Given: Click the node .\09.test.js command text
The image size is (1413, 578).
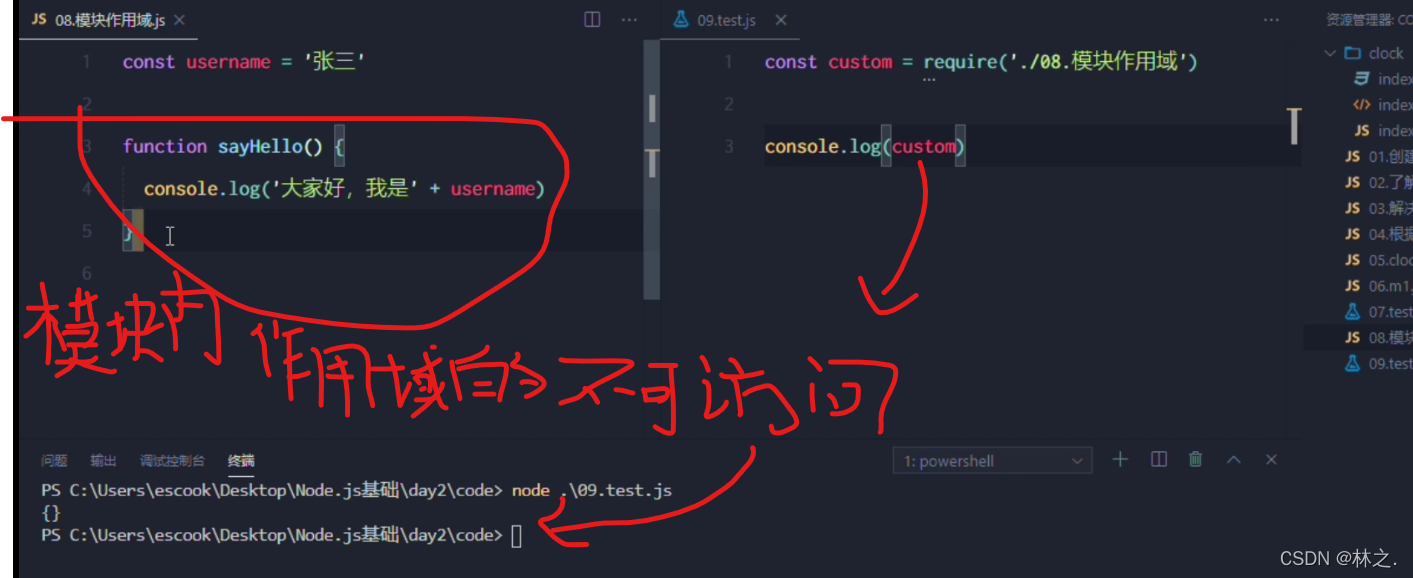Looking at the screenshot, I should coord(592,490).
